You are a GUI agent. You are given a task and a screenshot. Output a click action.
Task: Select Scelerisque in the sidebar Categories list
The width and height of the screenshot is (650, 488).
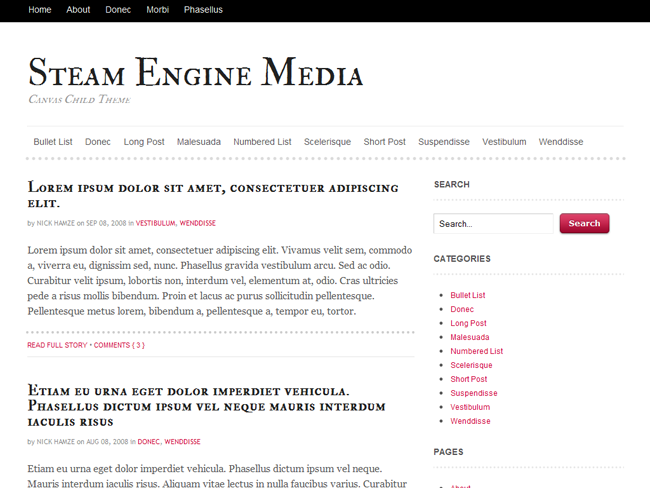(471, 365)
